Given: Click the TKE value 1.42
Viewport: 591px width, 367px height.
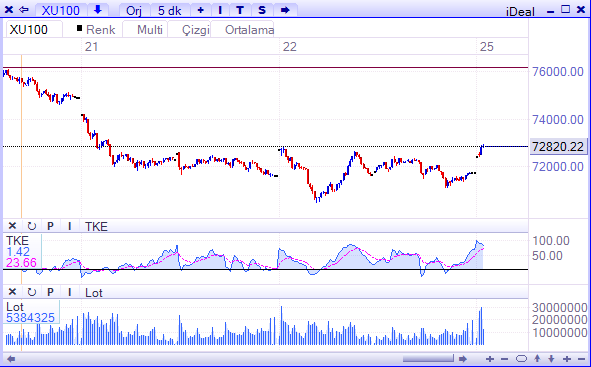Looking at the screenshot, I should [x=18, y=251].
